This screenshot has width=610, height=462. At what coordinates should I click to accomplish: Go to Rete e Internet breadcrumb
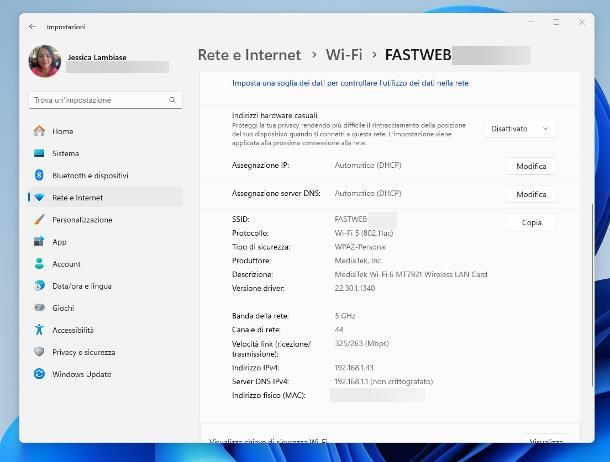point(249,55)
